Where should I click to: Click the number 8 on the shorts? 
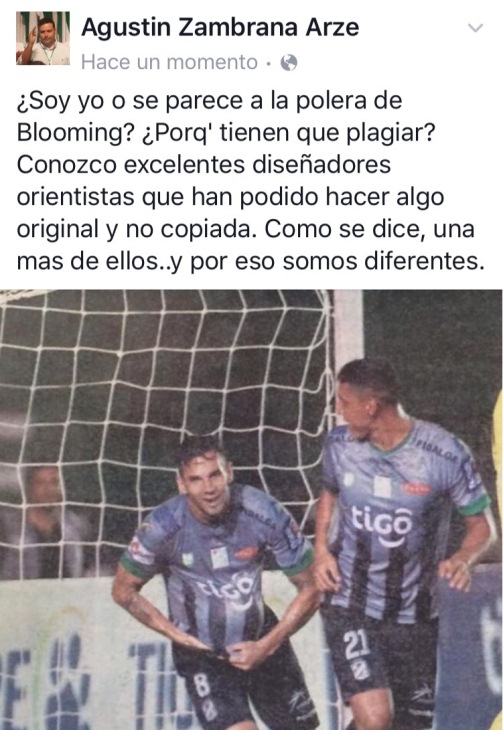coord(202,684)
